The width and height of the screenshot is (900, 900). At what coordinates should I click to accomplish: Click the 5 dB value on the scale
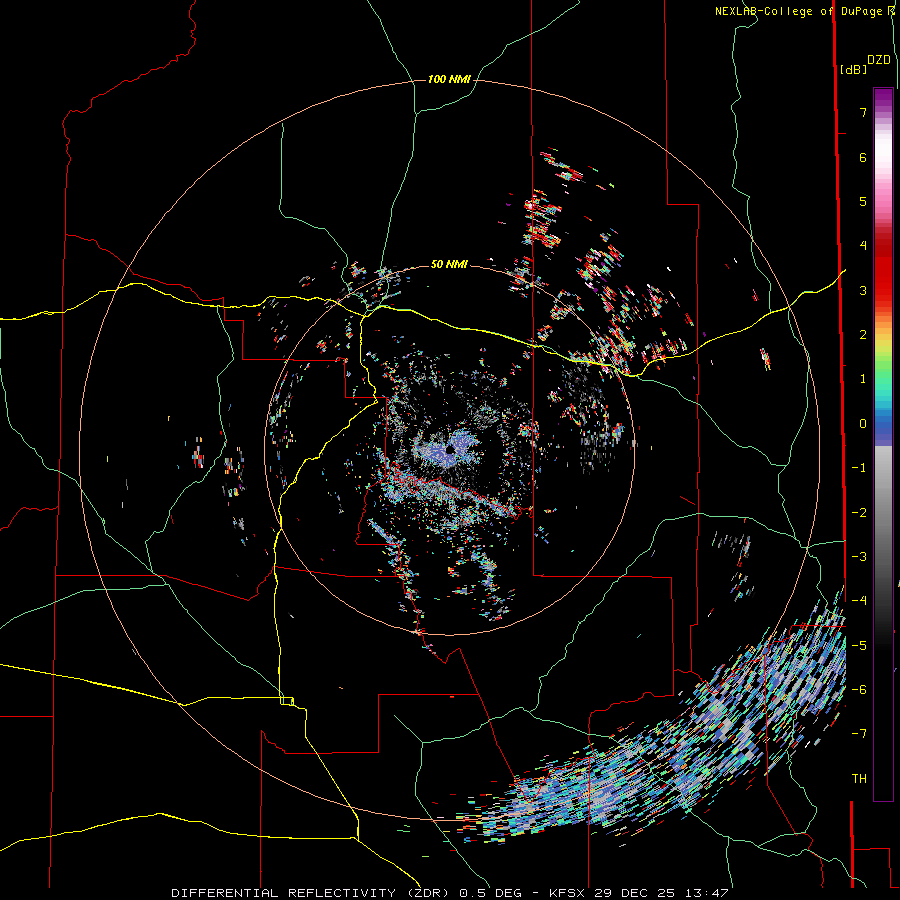863,201
